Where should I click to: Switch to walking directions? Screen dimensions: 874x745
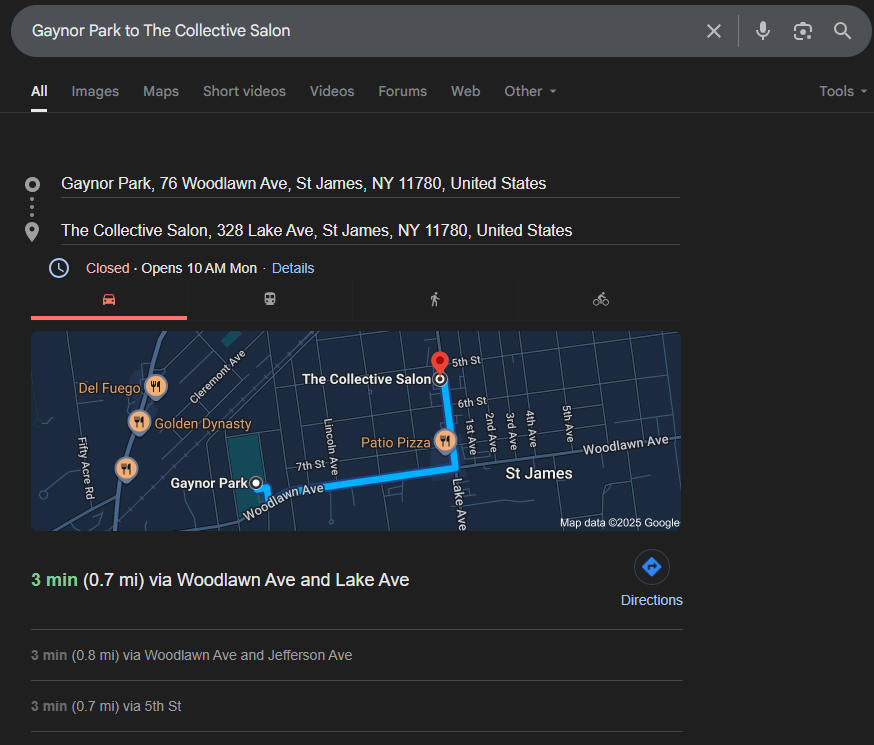point(435,299)
